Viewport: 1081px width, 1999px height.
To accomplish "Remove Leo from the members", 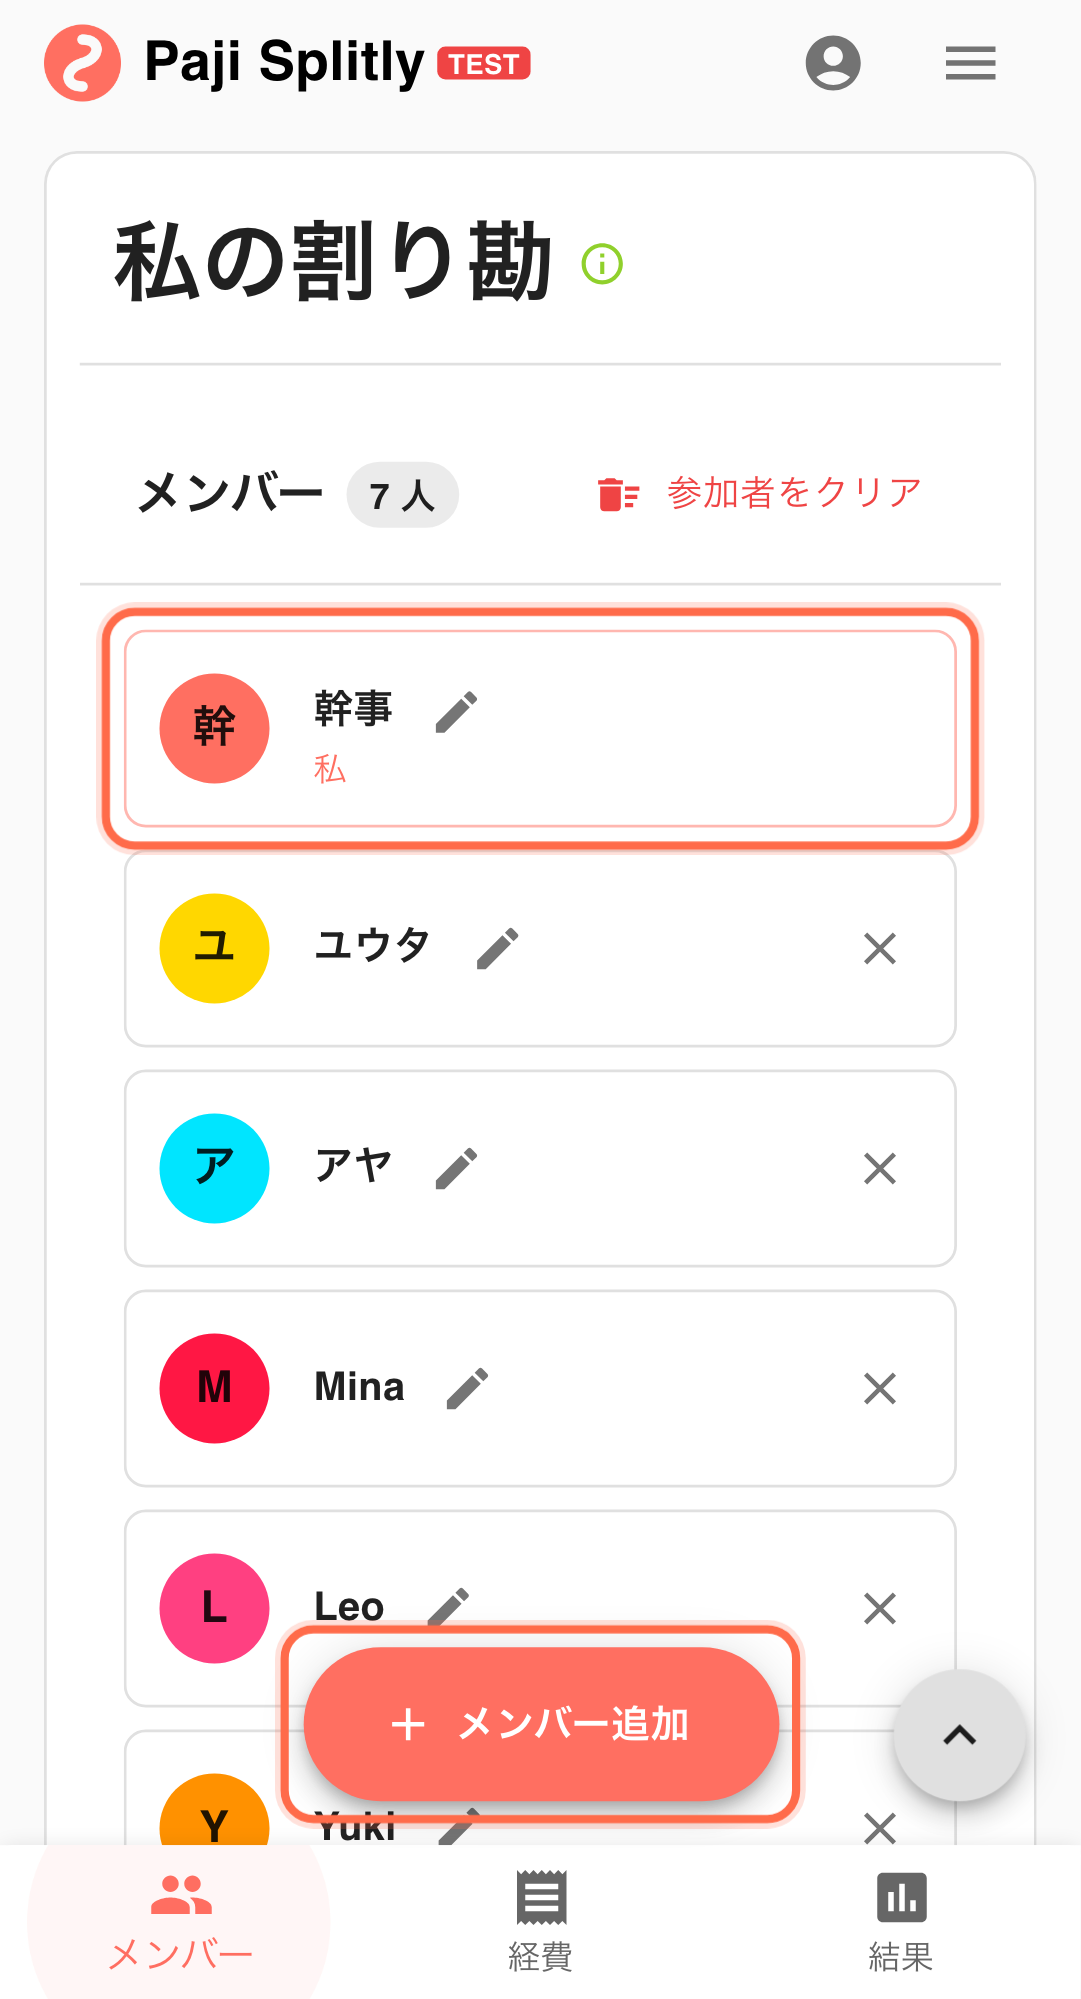I will tap(879, 1608).
